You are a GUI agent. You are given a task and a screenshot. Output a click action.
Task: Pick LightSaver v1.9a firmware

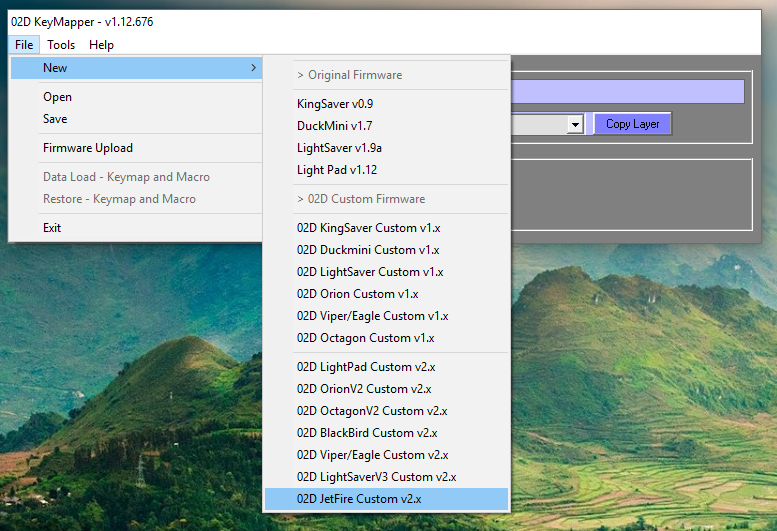coord(339,148)
